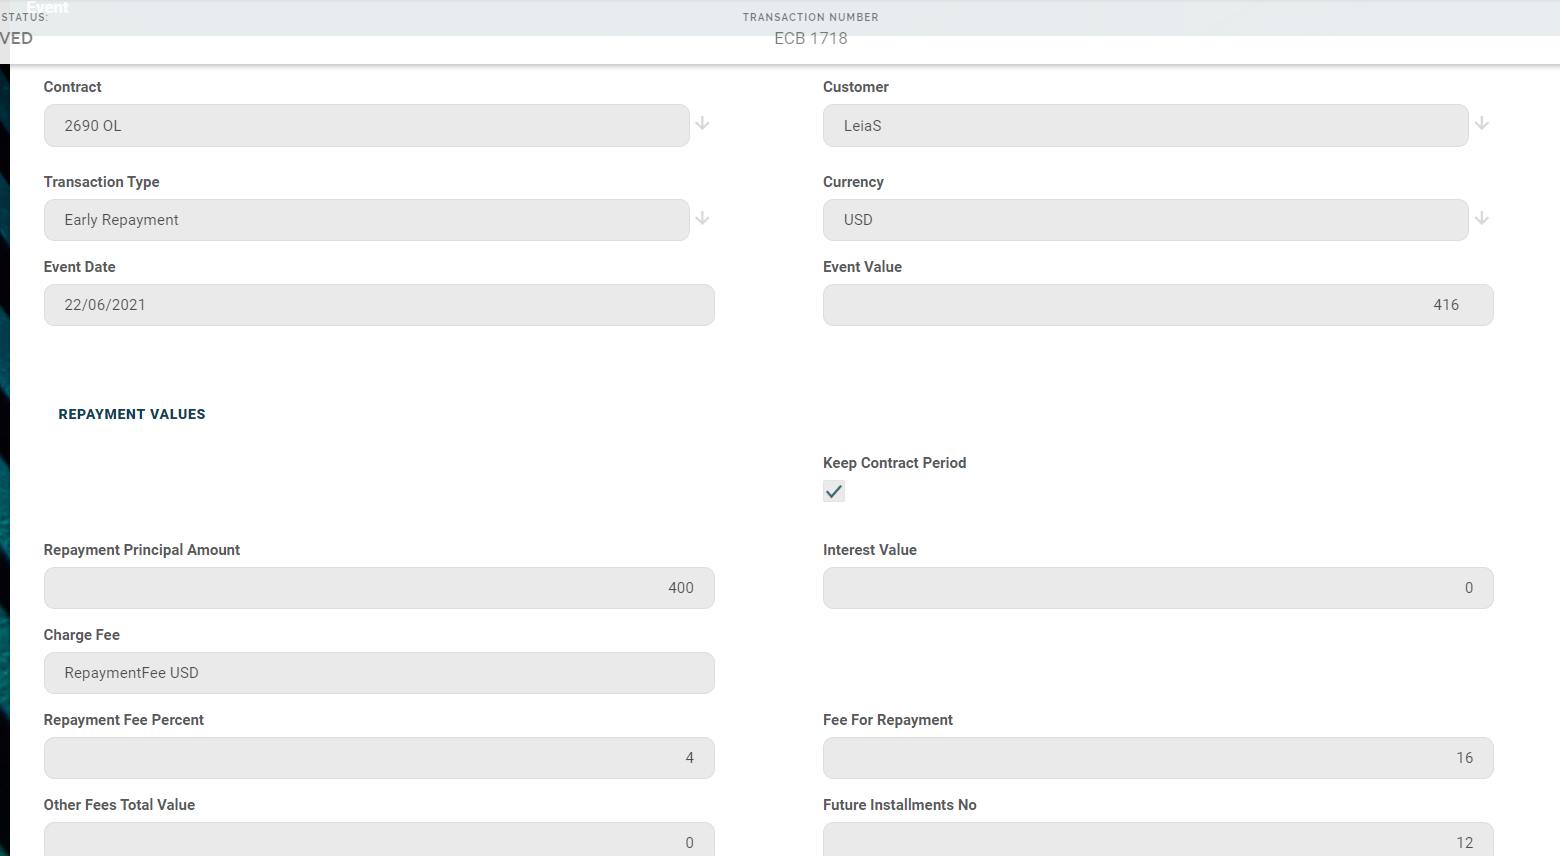Viewport: 1560px width, 856px height.
Task: Open the Customer field showing LeiaS
Action: point(1145,126)
